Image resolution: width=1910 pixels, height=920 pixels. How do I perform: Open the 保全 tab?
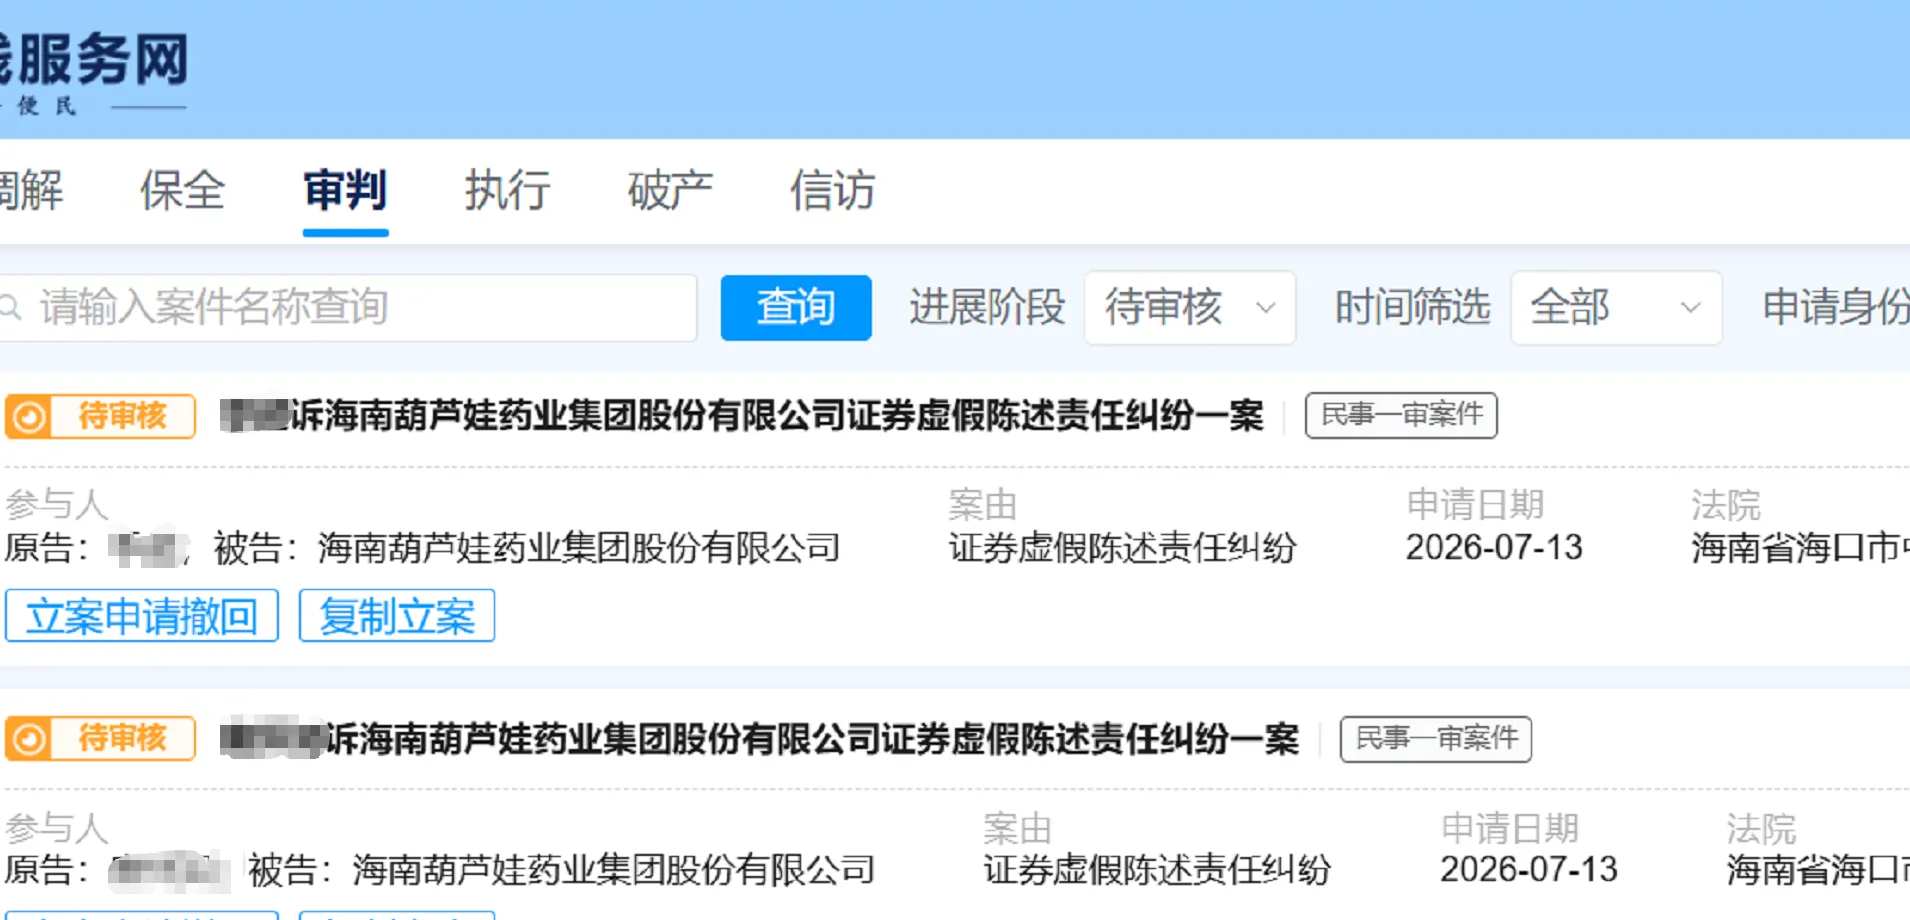pos(182,190)
